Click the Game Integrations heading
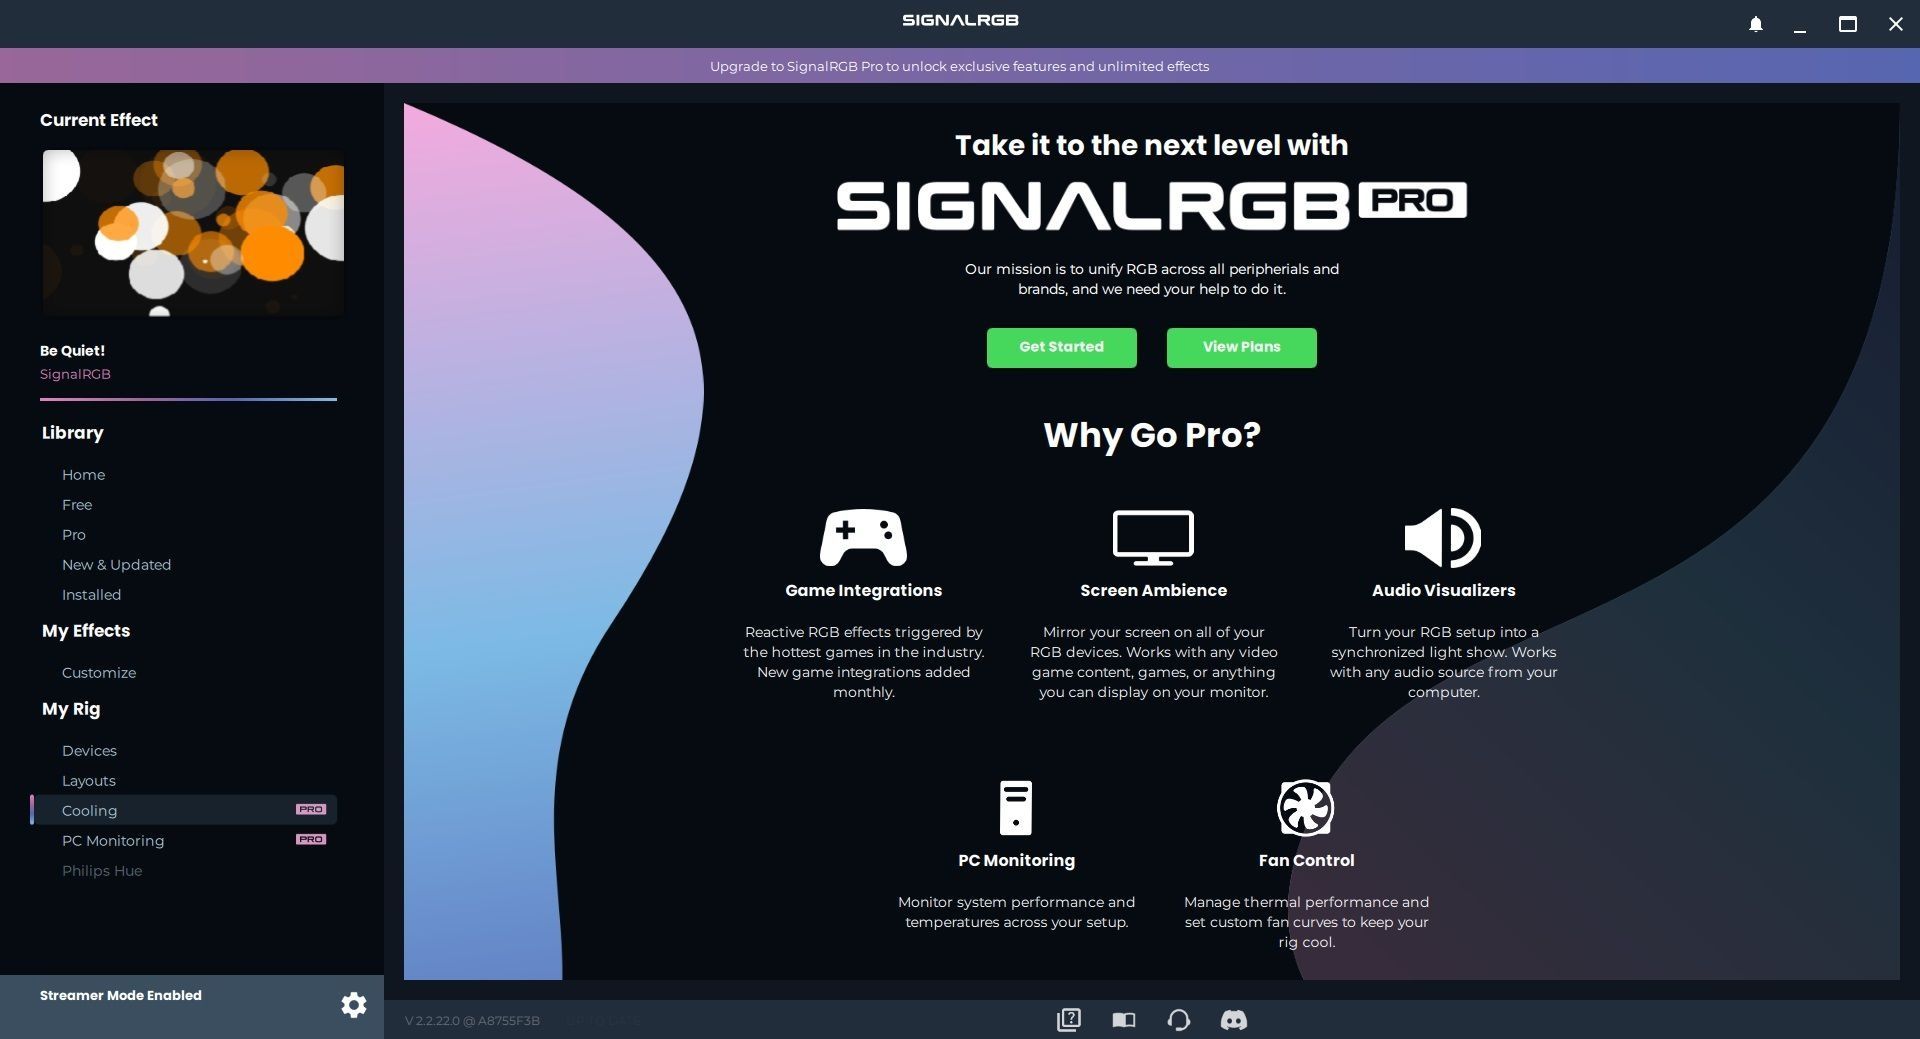This screenshot has width=1920, height=1039. click(x=863, y=591)
